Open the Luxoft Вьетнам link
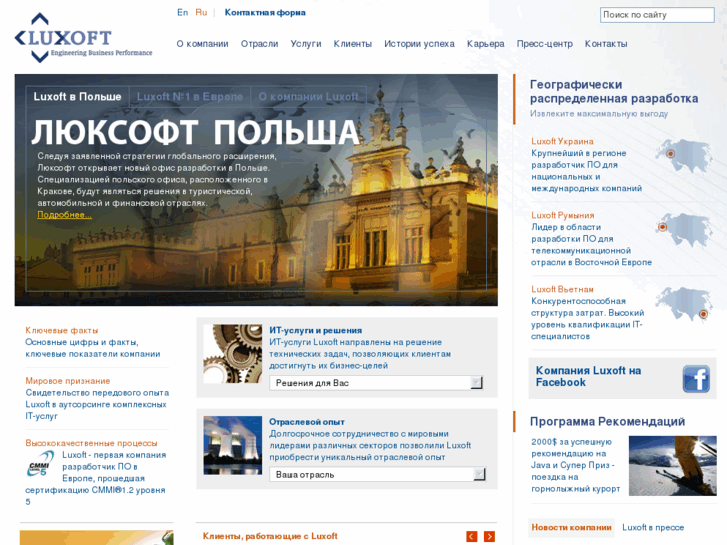Image resolution: width=727 pixels, height=545 pixels. pos(562,289)
